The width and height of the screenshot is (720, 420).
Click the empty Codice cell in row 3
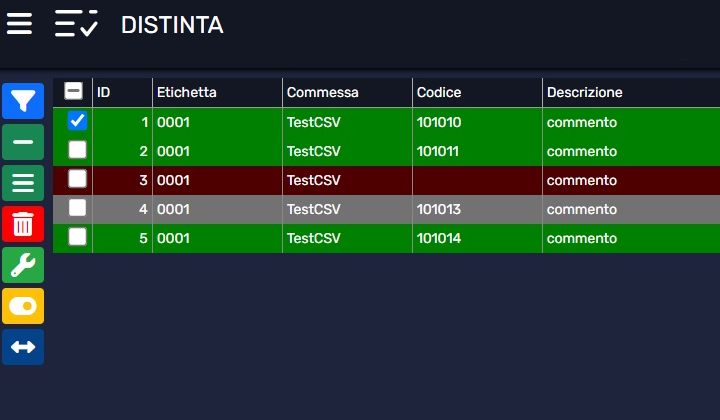[x=478, y=180]
